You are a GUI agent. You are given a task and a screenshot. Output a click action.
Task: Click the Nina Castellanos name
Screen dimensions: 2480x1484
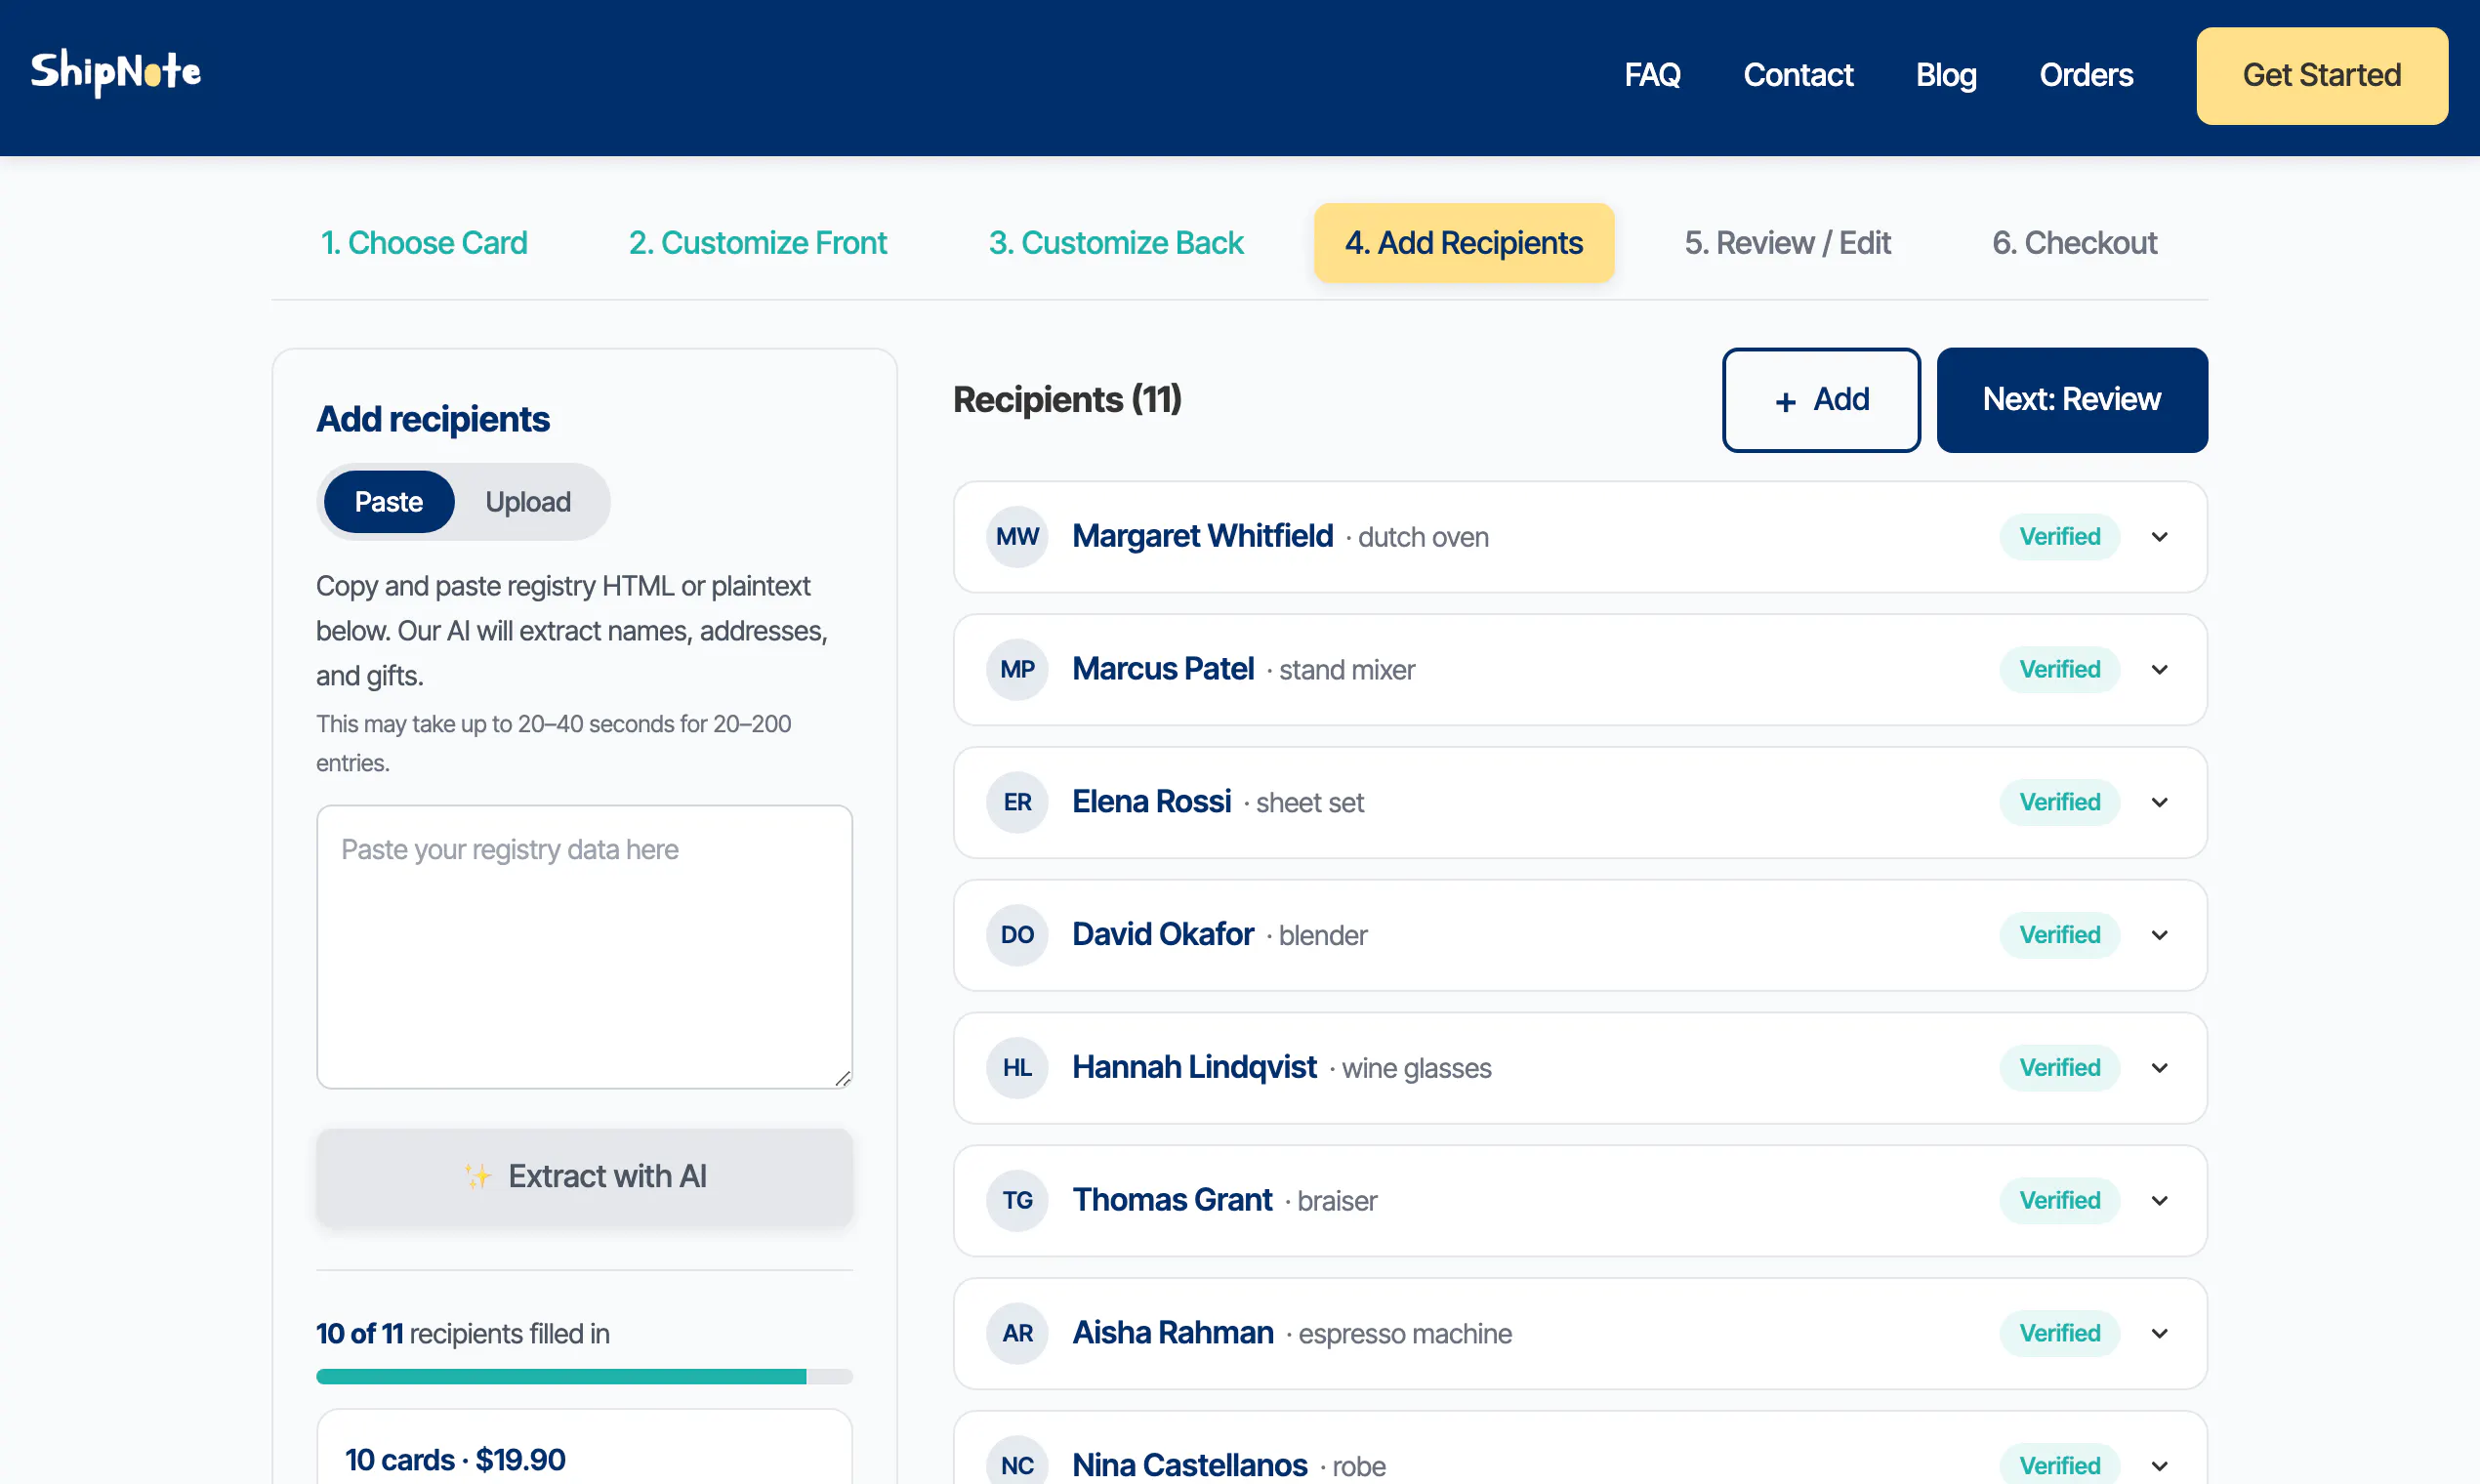[1189, 1465]
